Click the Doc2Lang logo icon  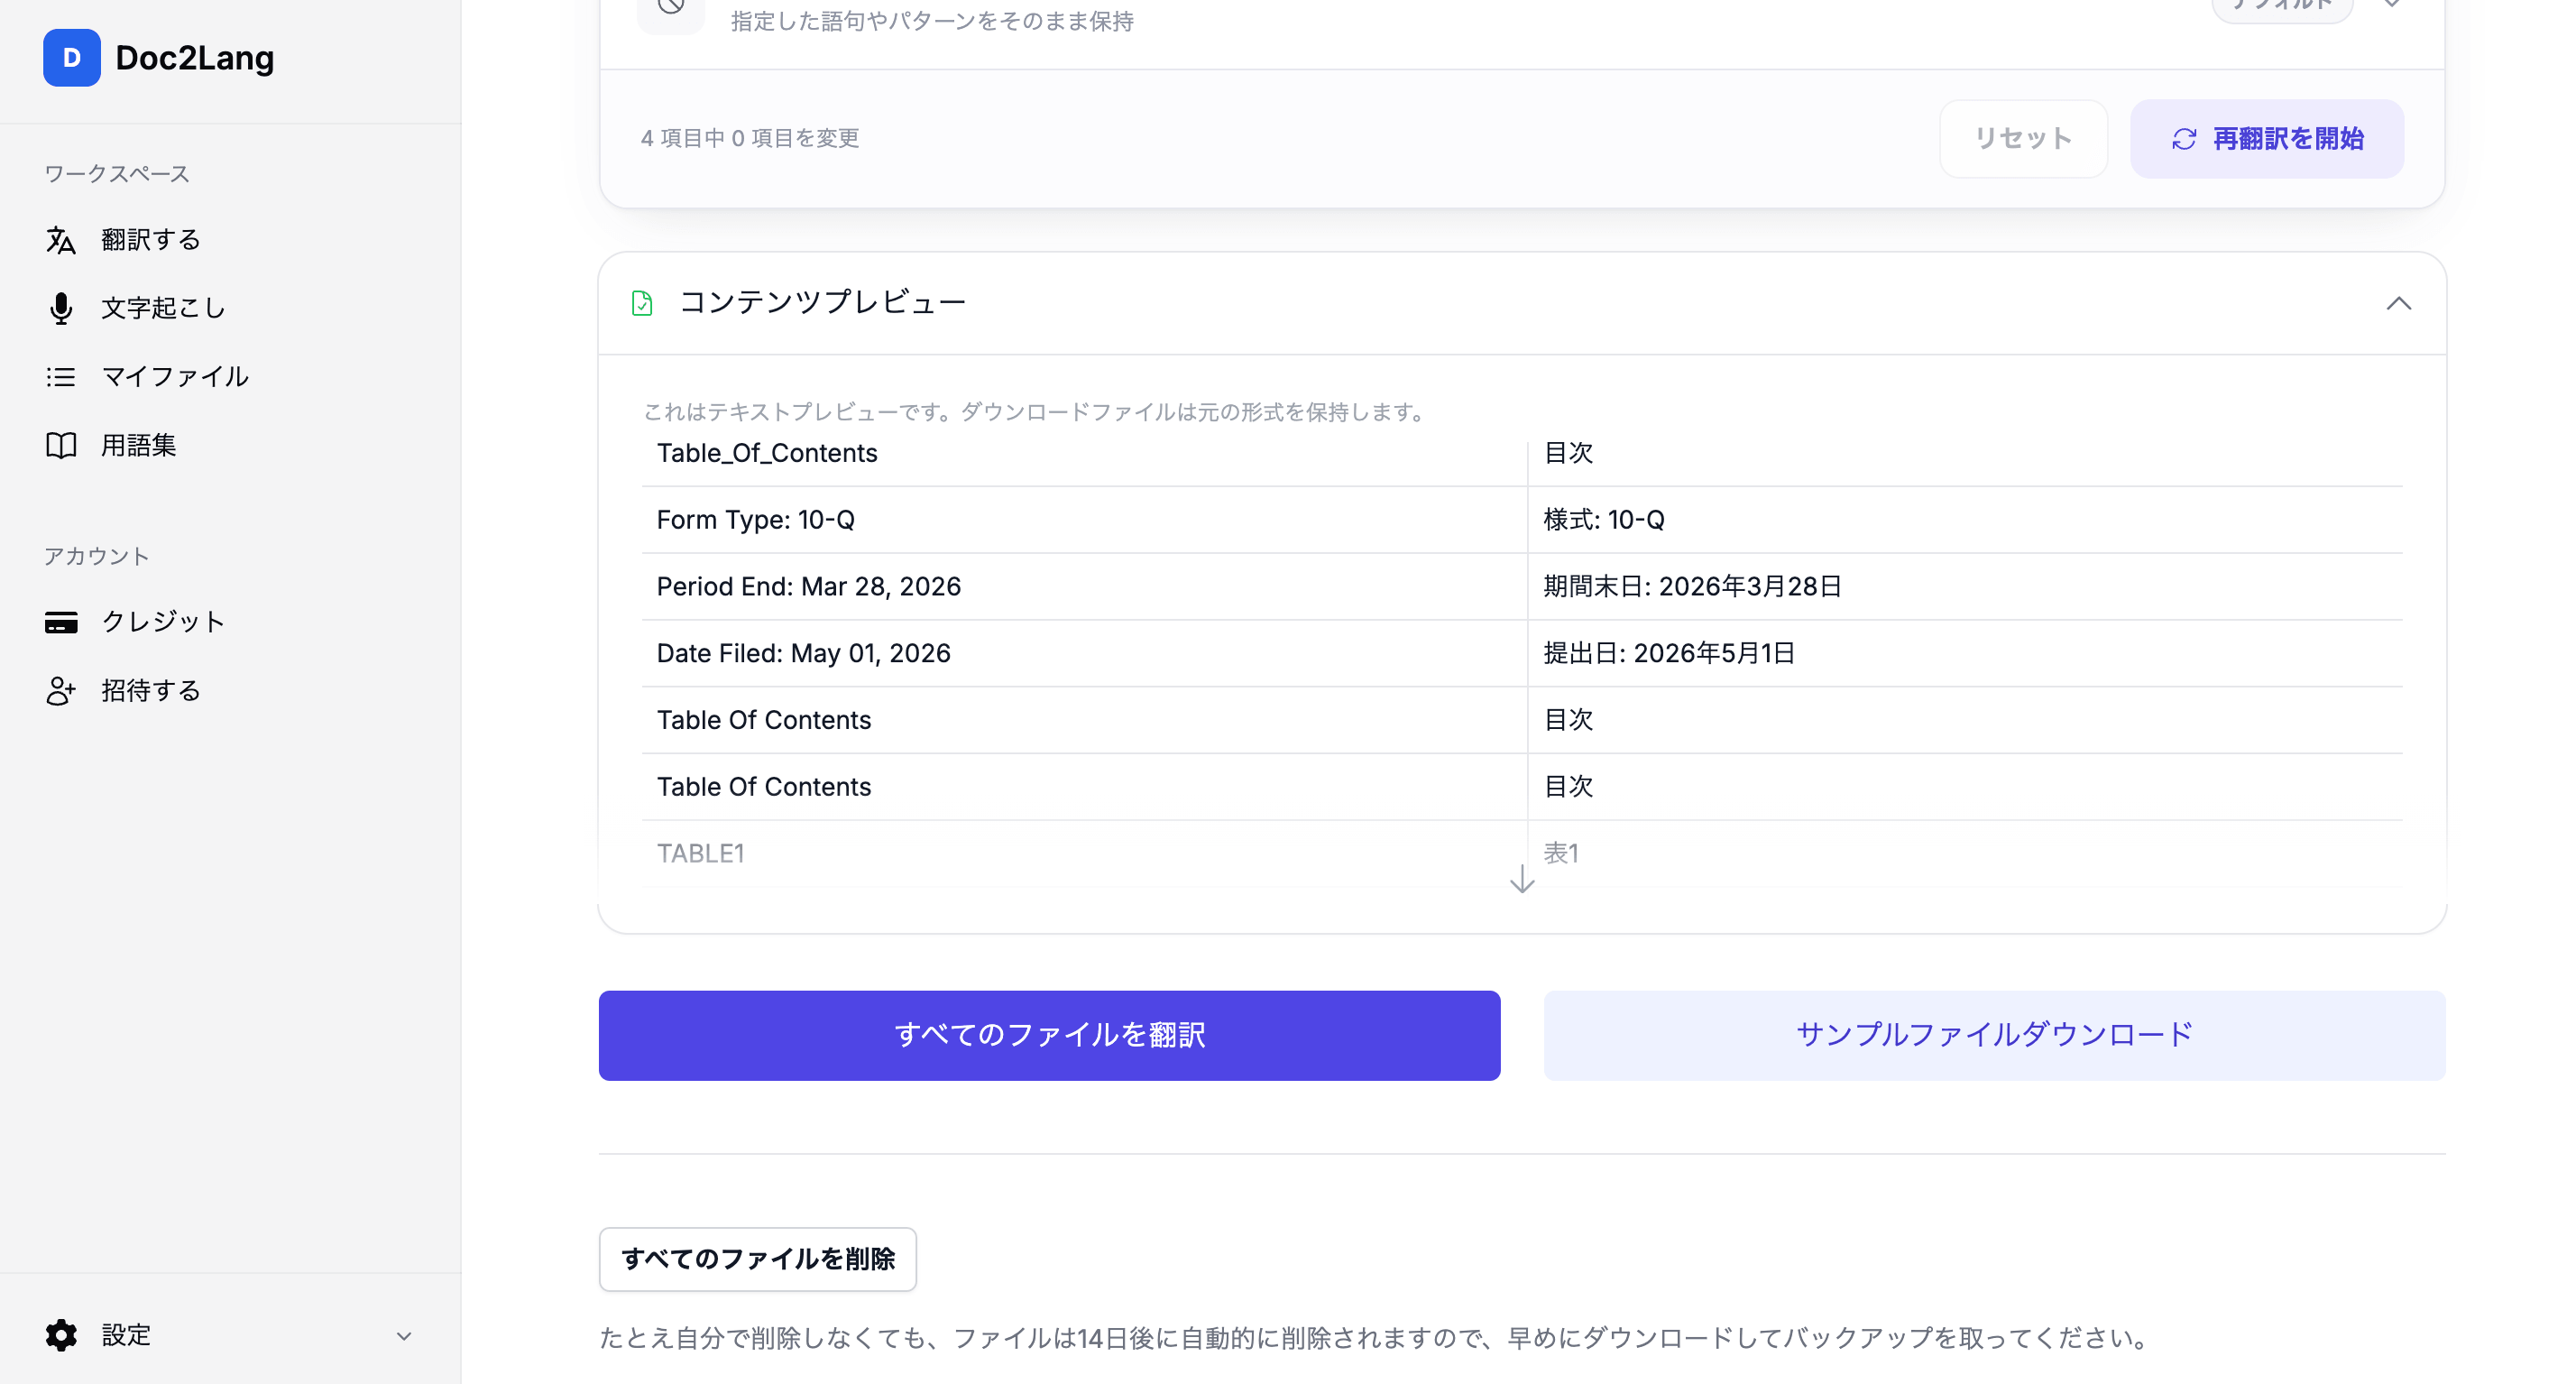[x=71, y=57]
